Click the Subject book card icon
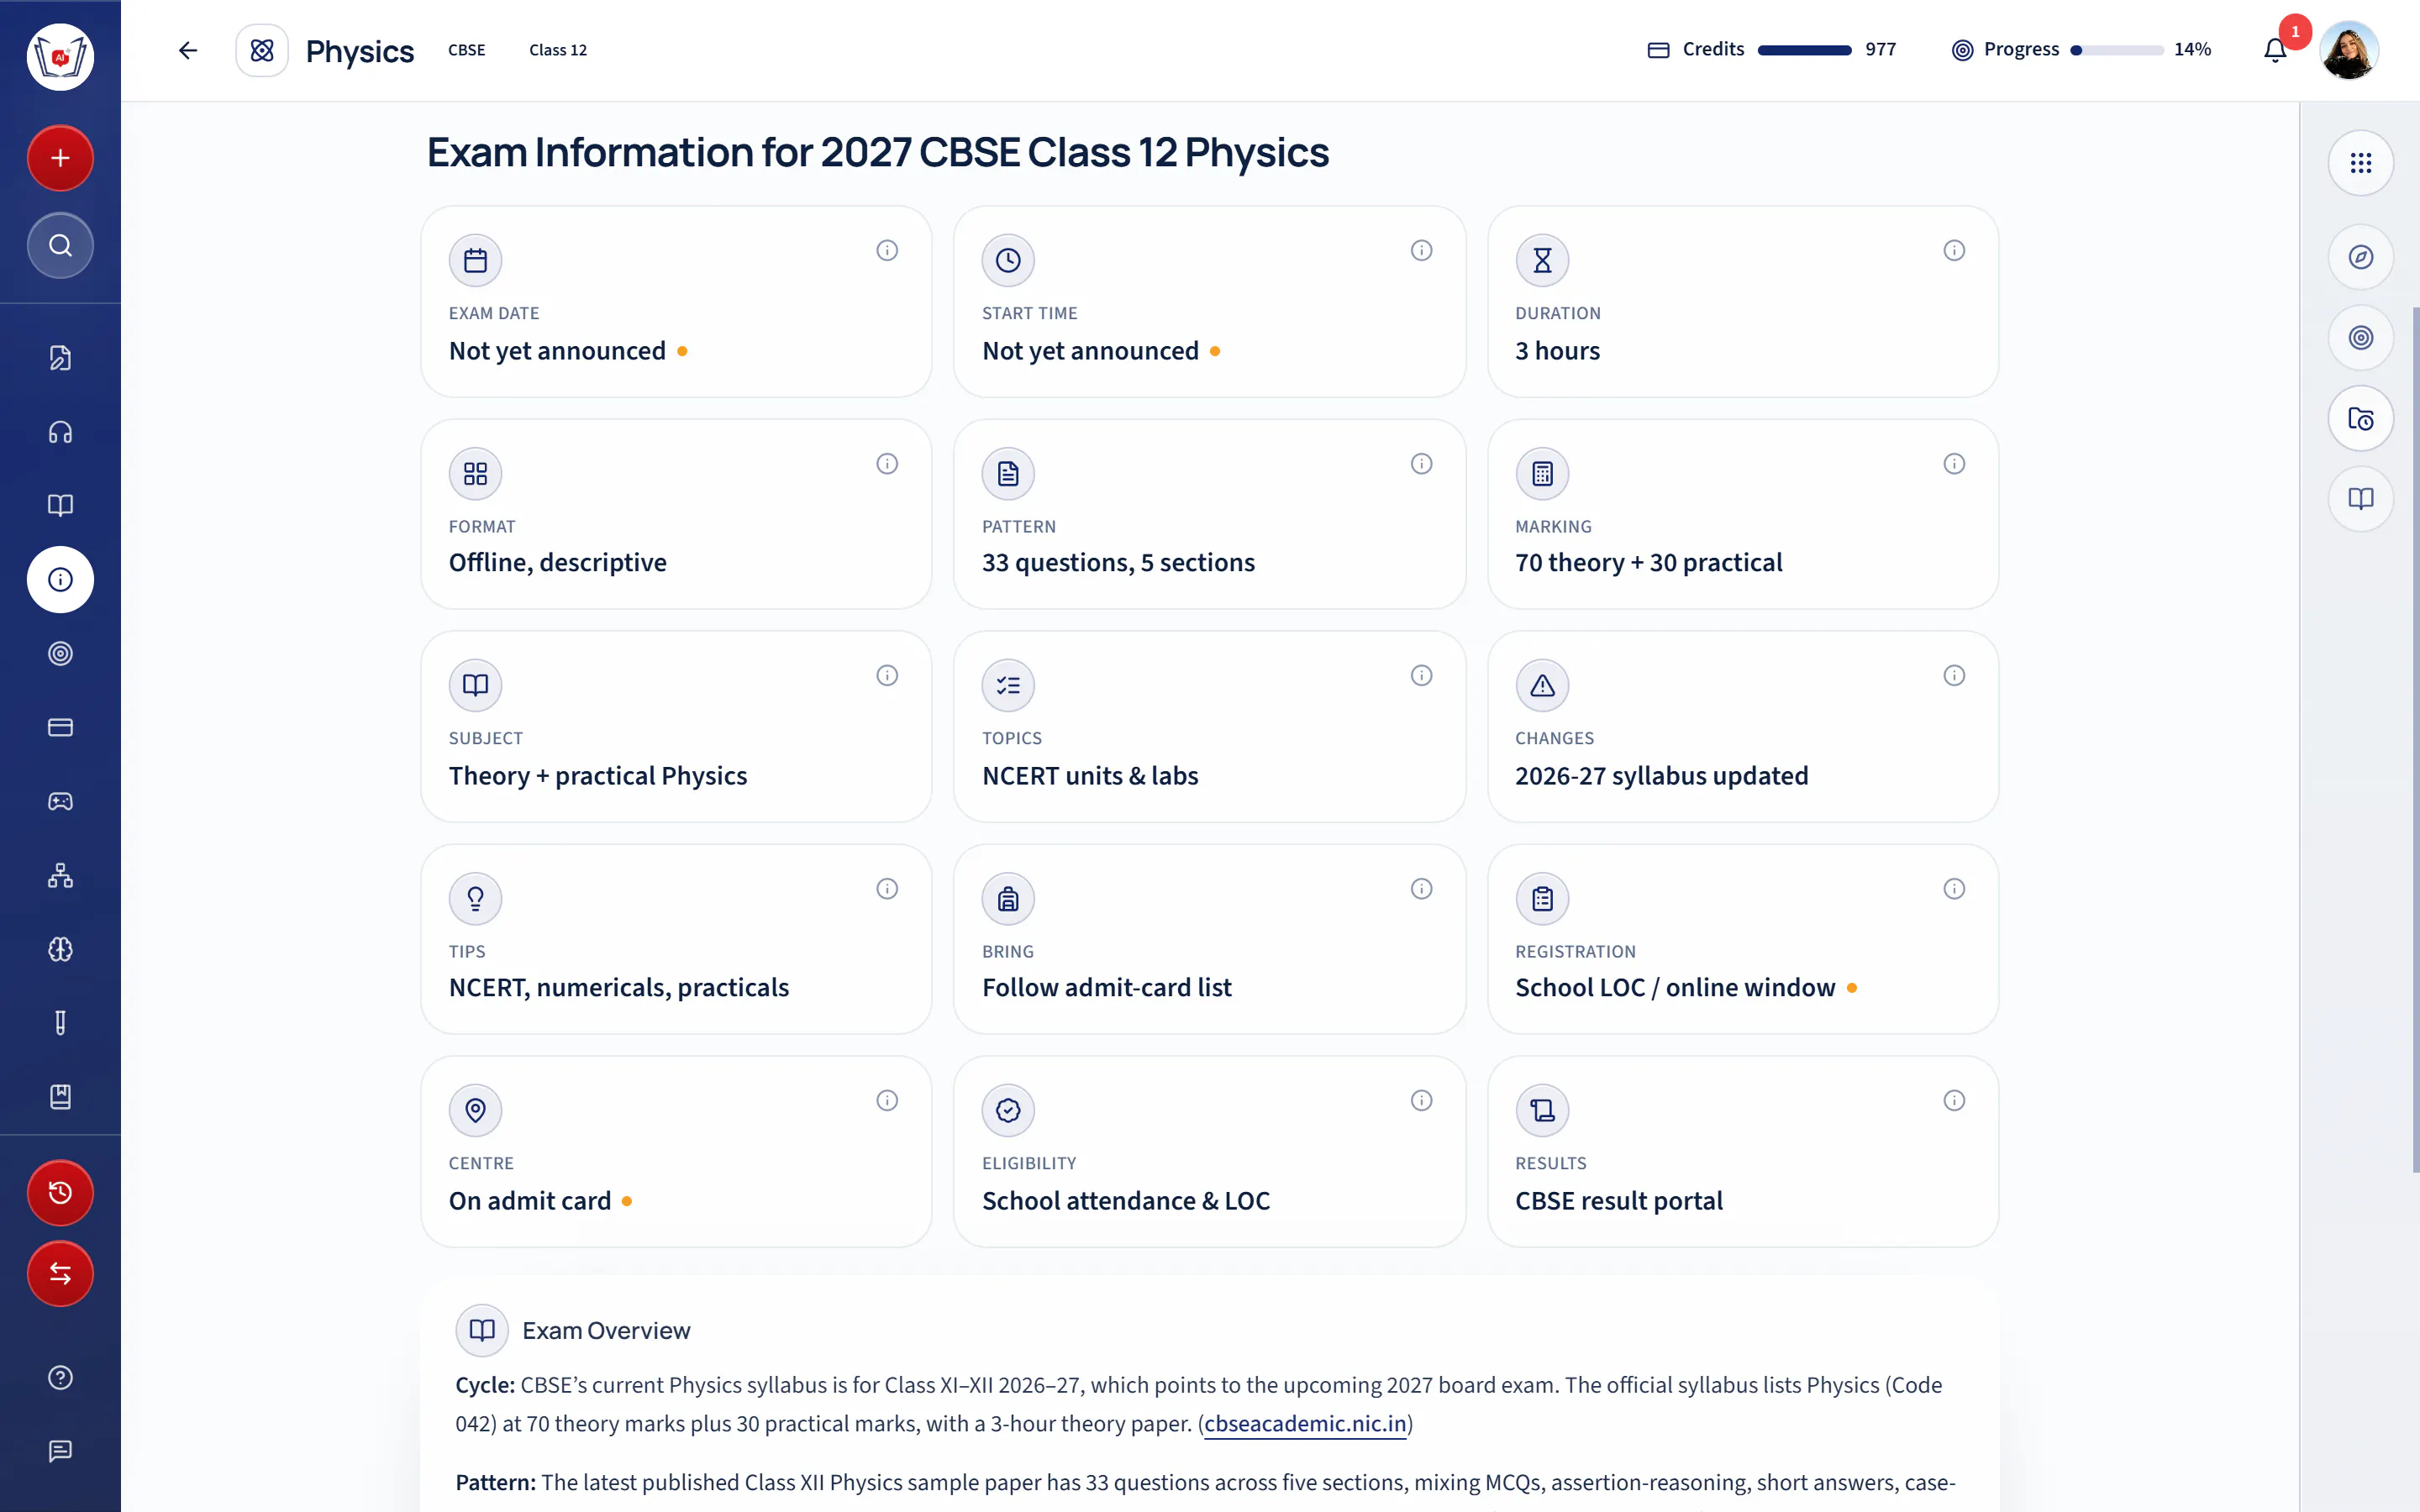The image size is (2420, 1512). coord(475,685)
